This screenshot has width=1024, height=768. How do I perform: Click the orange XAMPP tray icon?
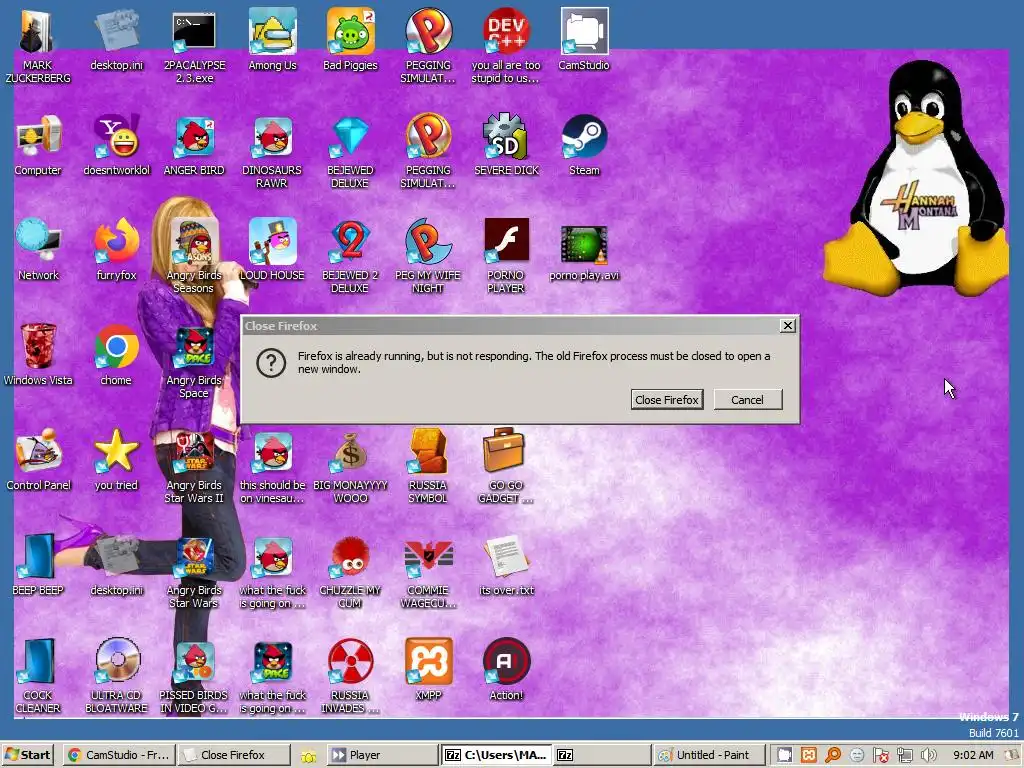pos(808,756)
